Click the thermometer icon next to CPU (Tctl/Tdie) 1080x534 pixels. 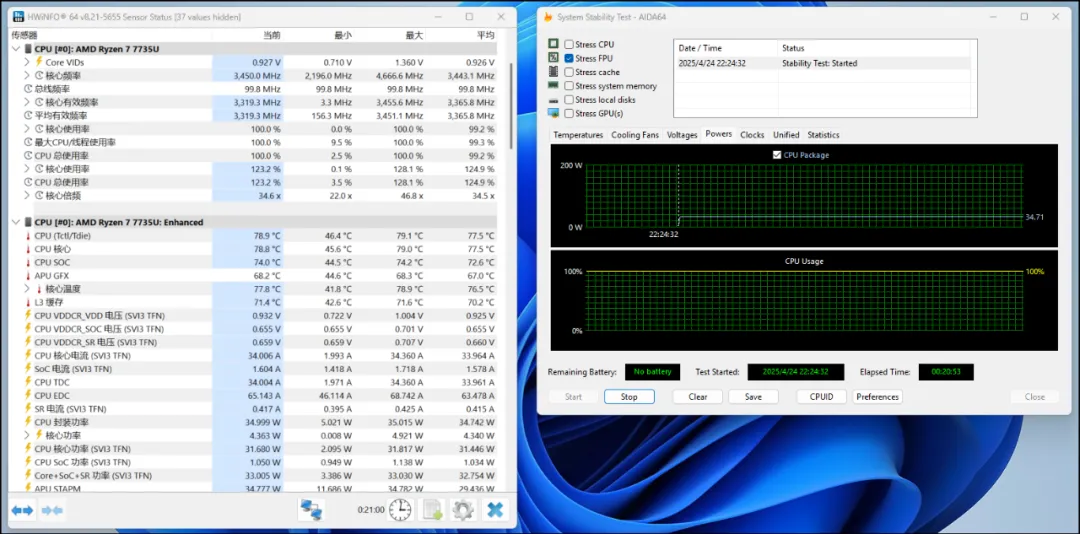(x=28, y=236)
